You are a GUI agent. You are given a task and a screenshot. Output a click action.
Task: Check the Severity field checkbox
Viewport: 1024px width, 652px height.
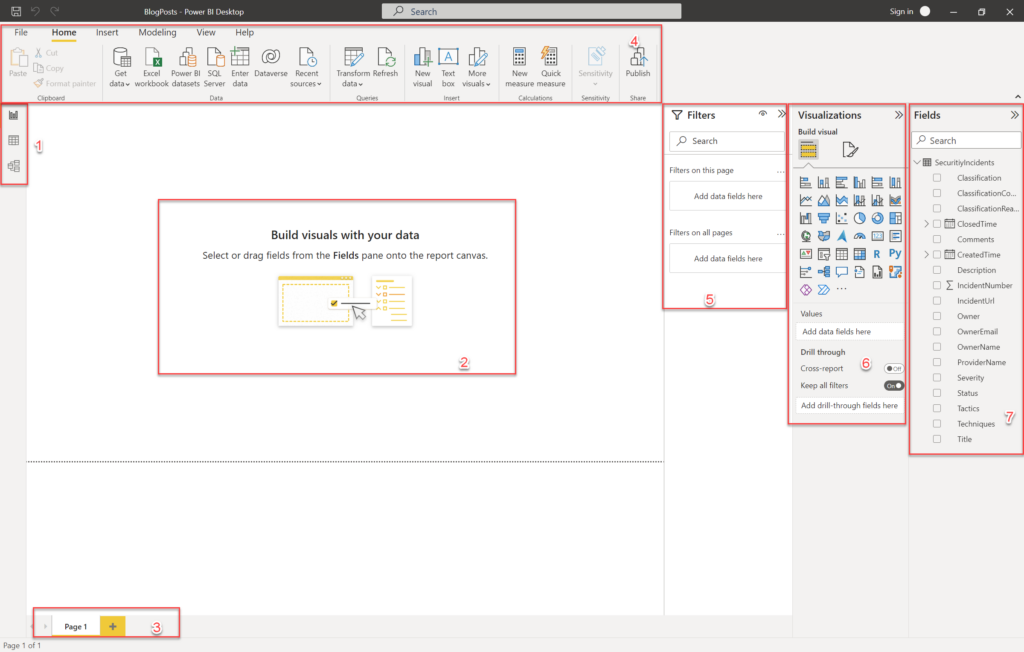937,378
